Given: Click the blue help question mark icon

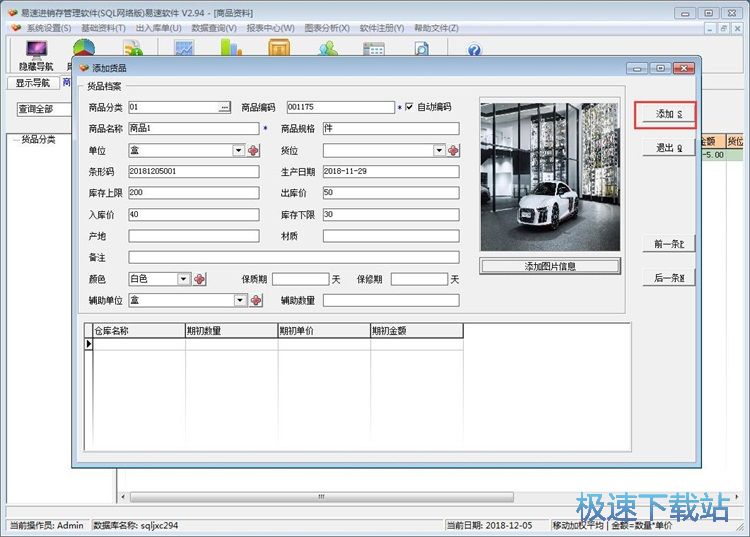Looking at the screenshot, I should click(x=474, y=49).
